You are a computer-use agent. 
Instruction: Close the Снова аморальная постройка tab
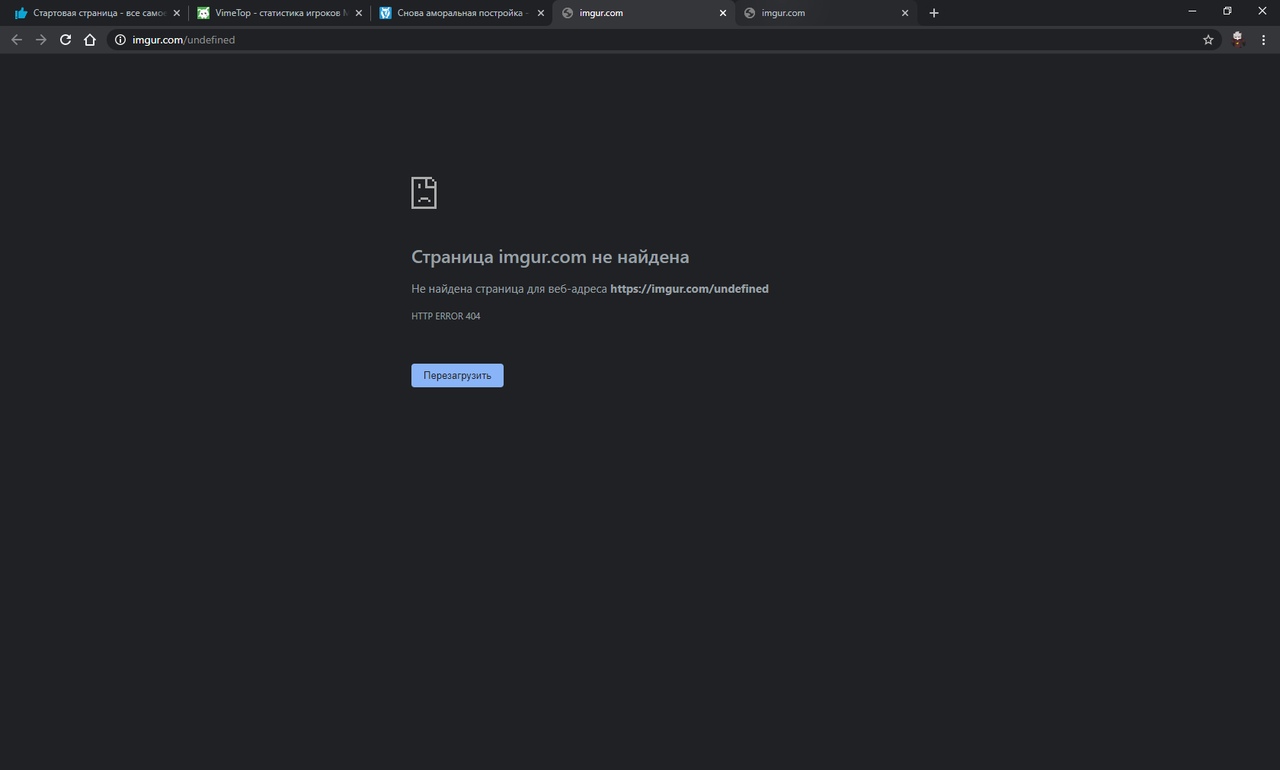click(x=541, y=13)
